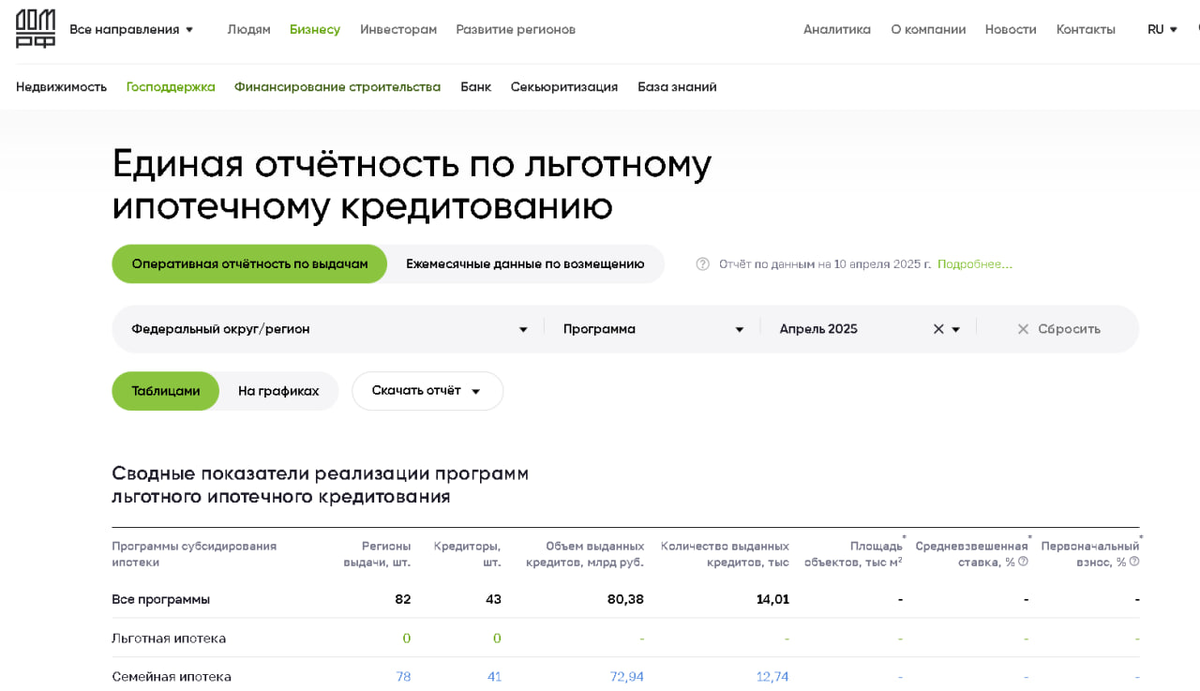Open the Недвижимость submenu item

(61, 87)
